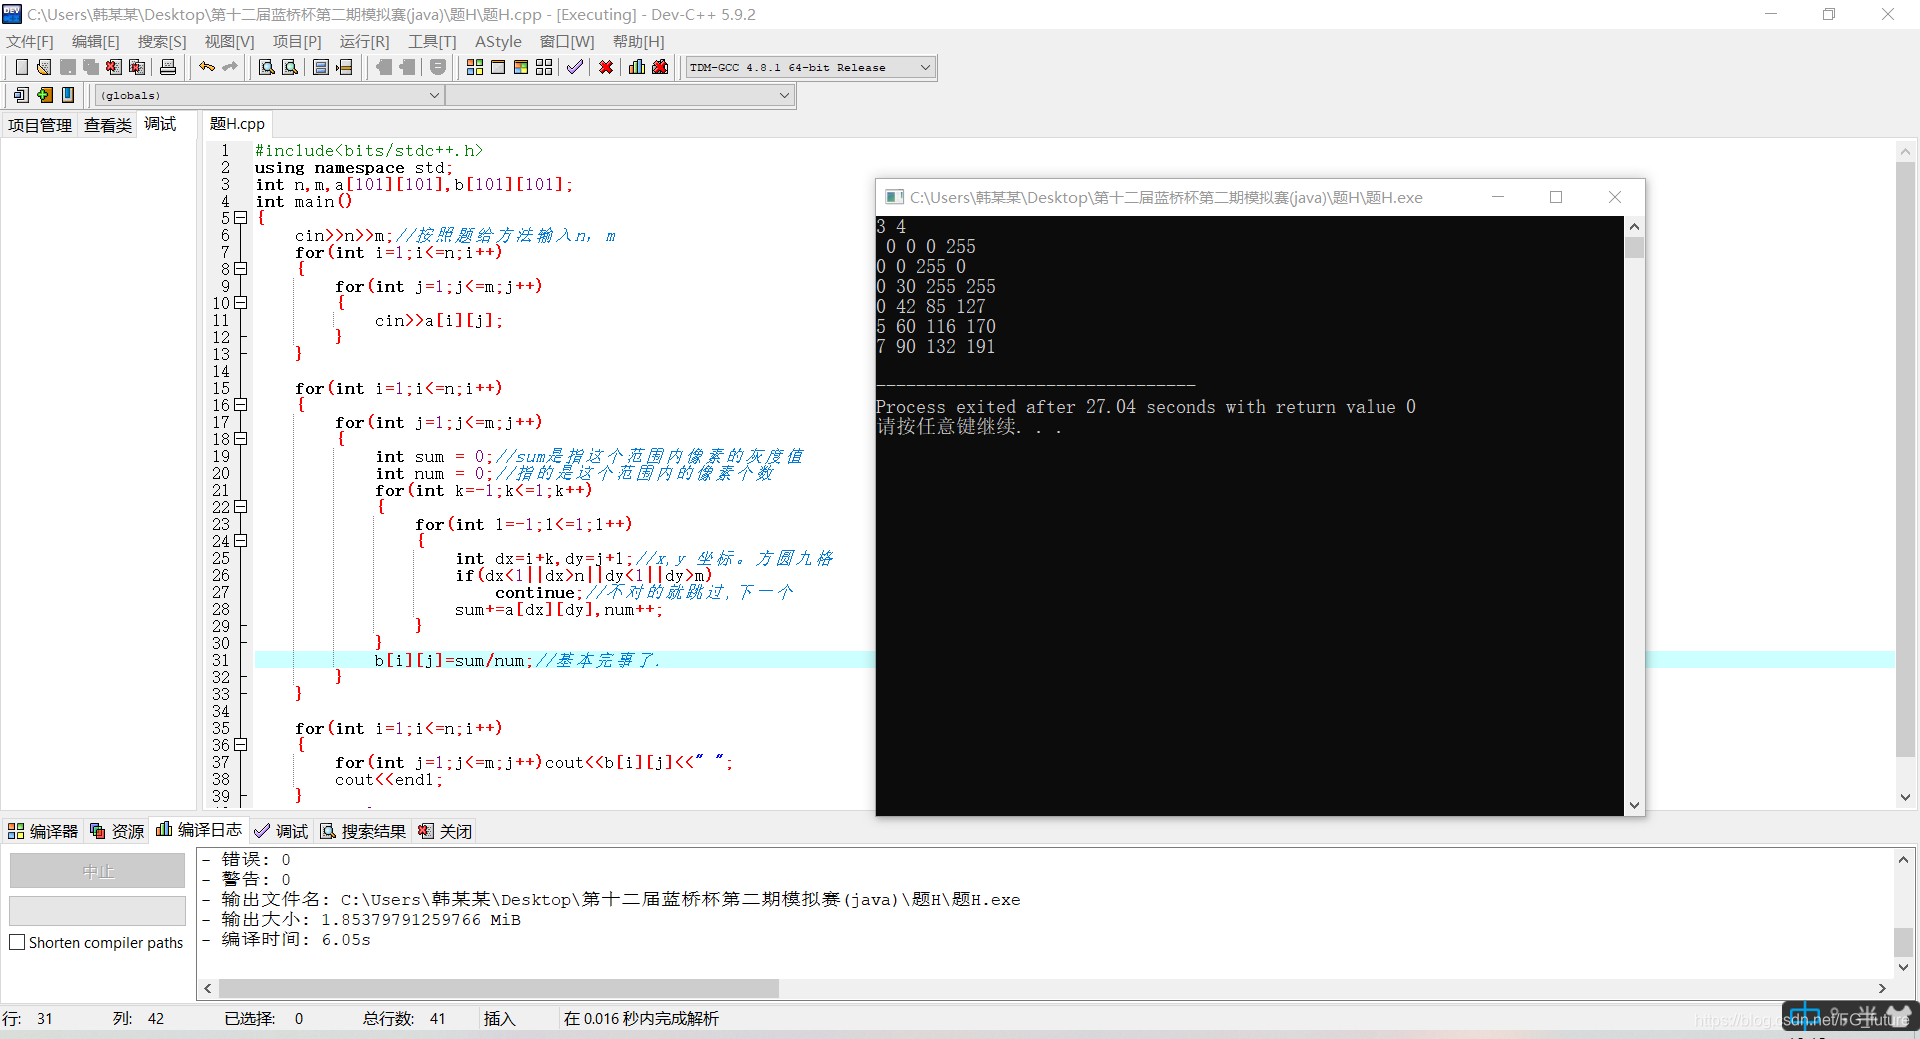
Task: Close the 题H.exe console window
Action: pyautogui.click(x=1615, y=197)
